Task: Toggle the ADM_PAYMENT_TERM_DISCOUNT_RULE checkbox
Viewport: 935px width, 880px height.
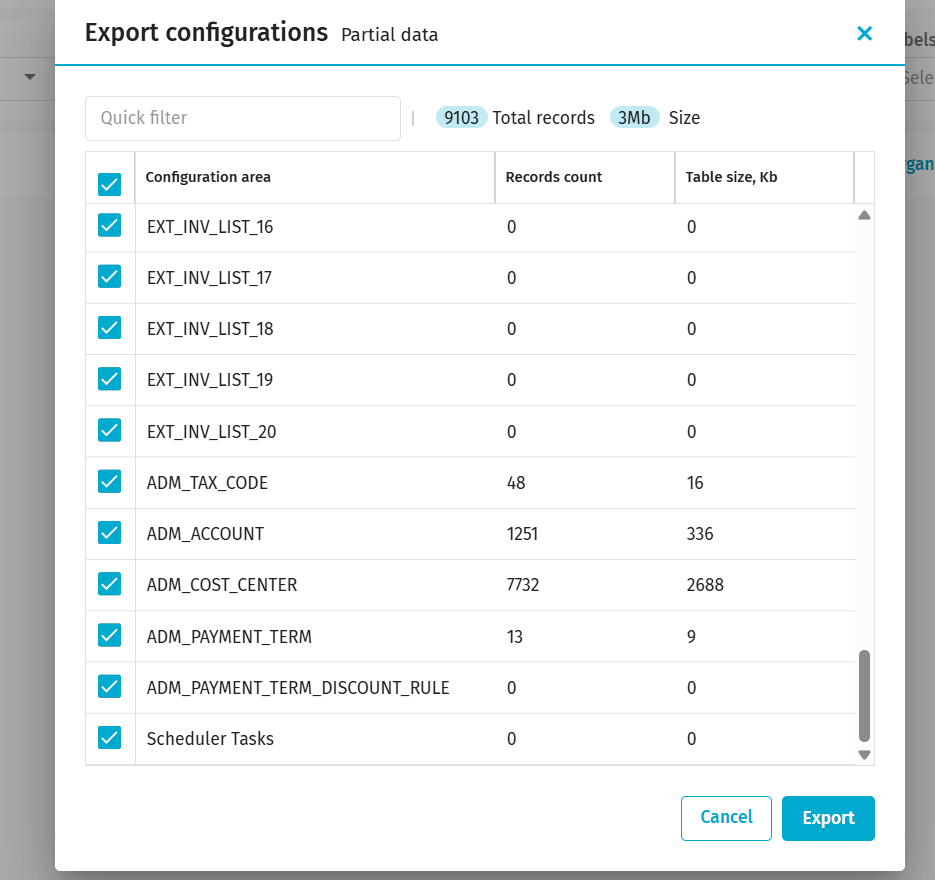Action: point(110,687)
